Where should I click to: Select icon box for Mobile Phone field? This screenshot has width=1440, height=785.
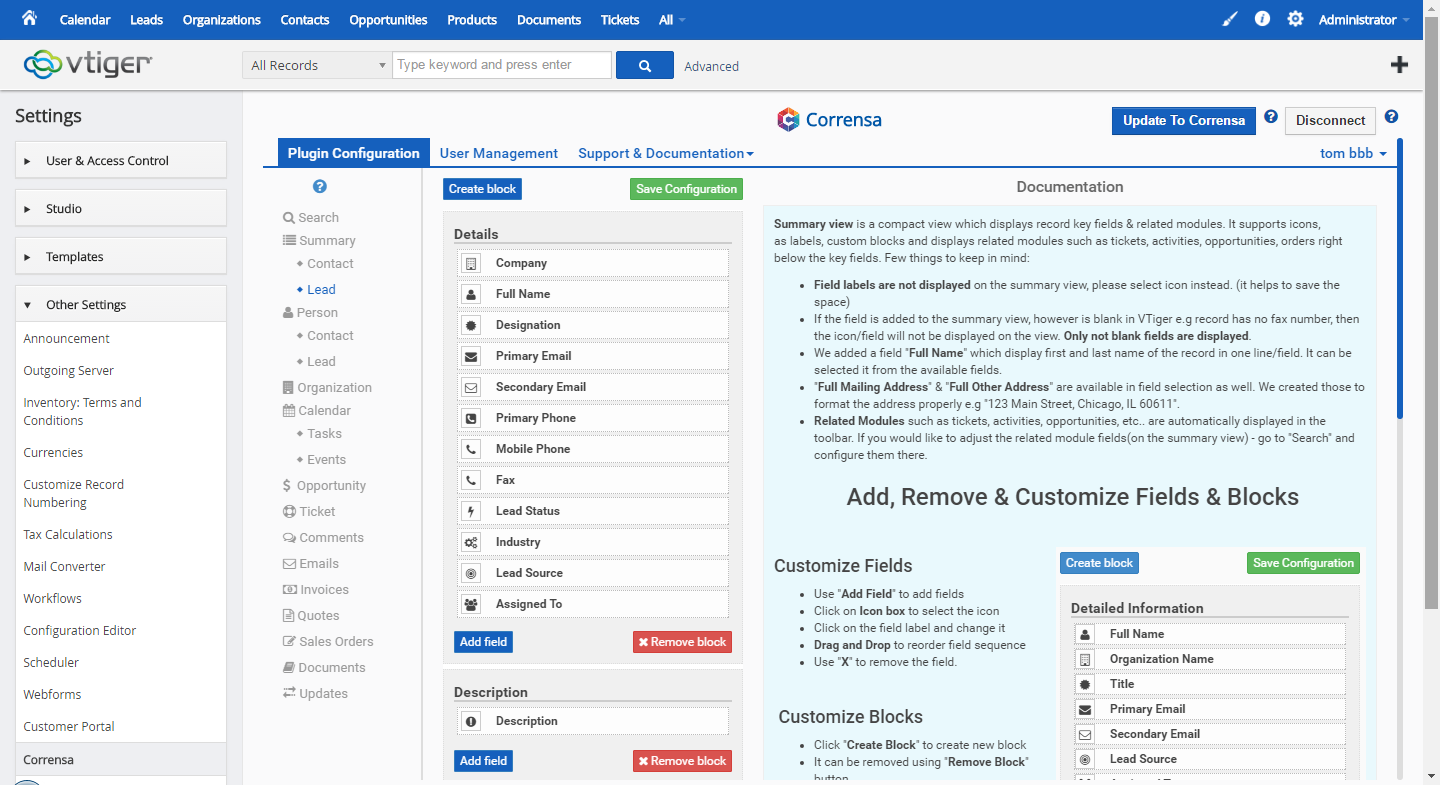(x=471, y=449)
